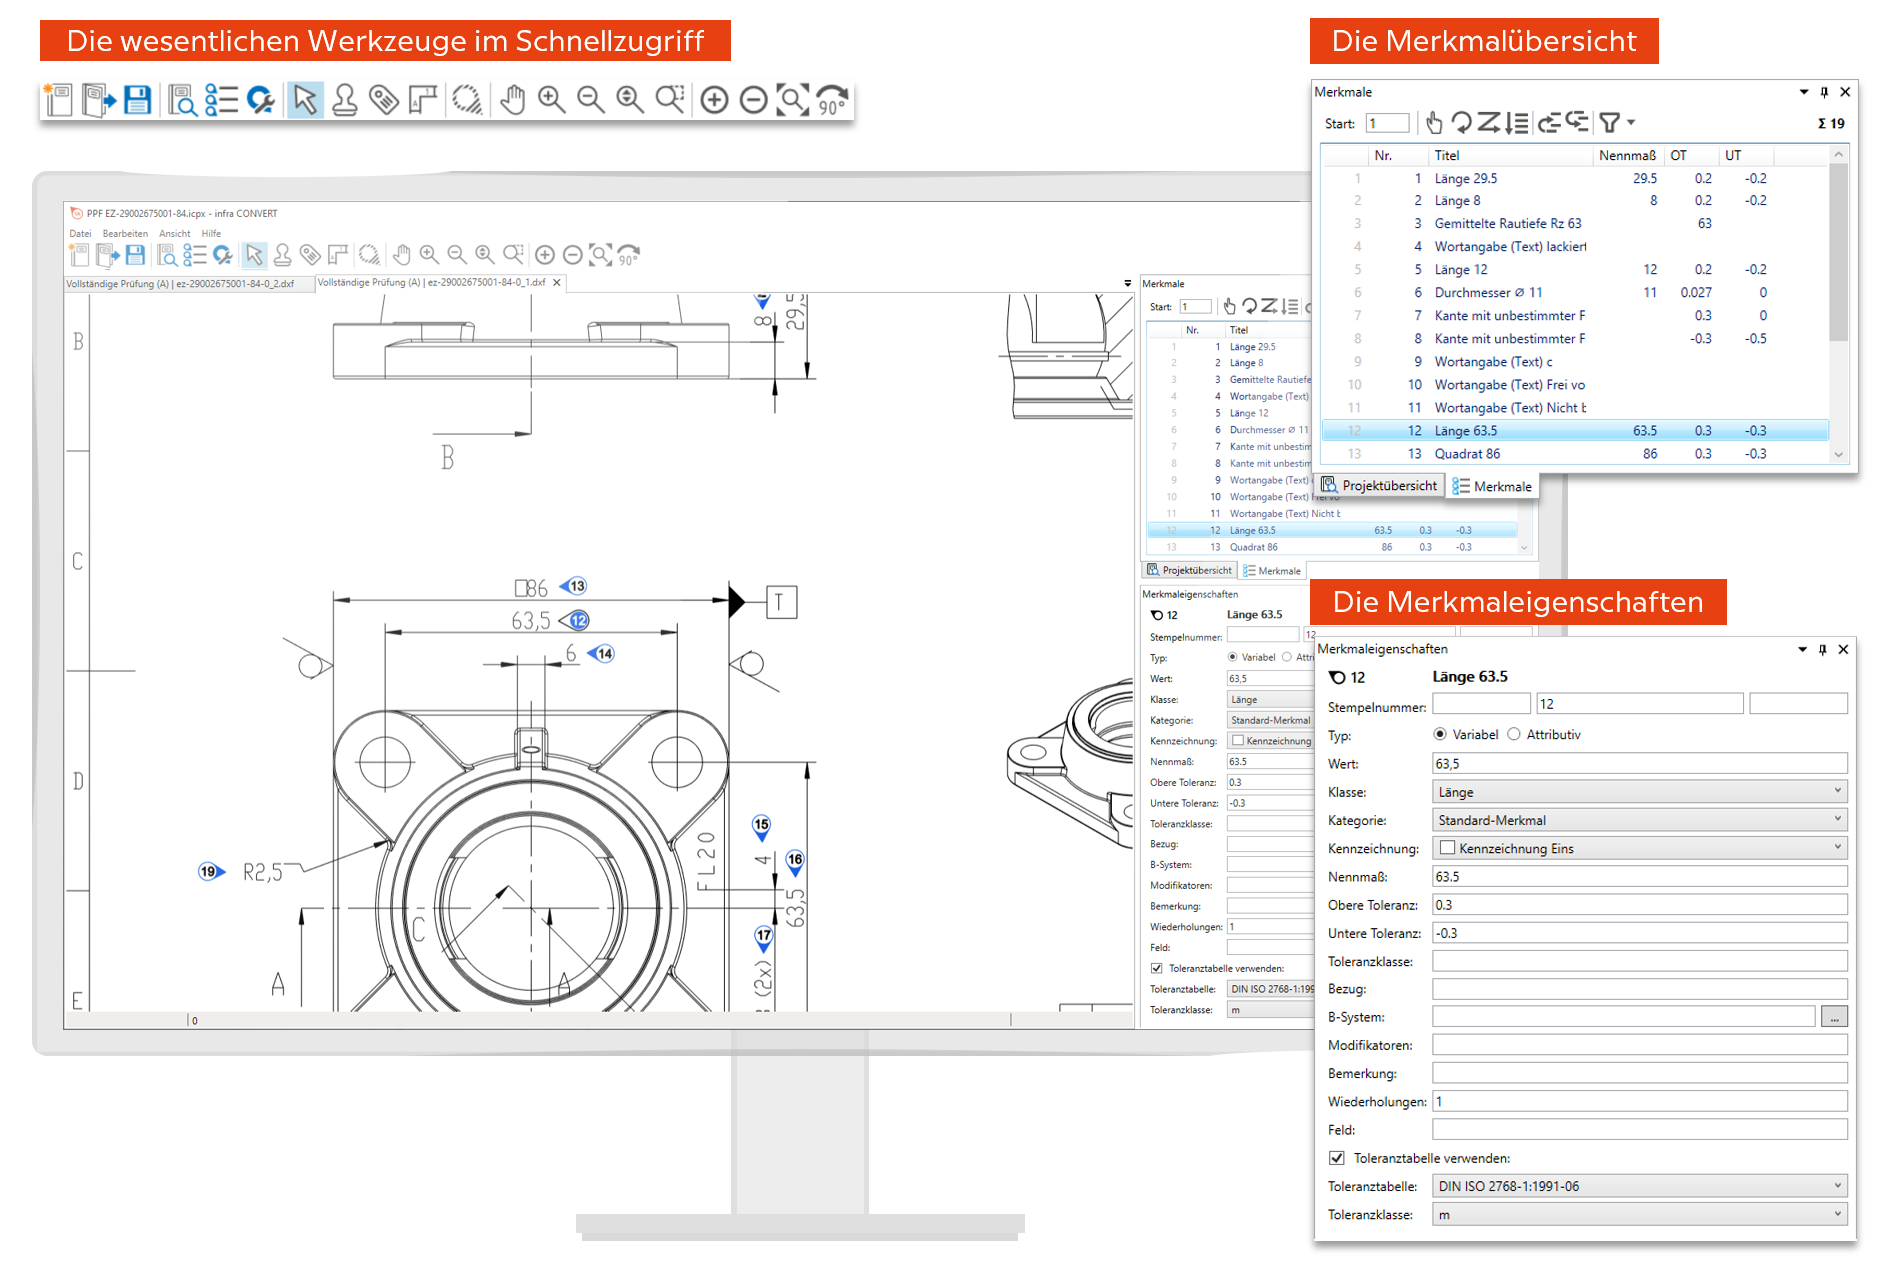
Task: Toggle the Kennzeichnung Eins checkbox
Action: (1447, 848)
